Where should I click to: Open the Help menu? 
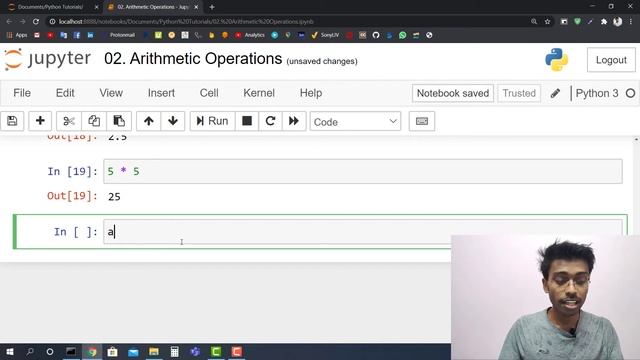[x=311, y=93]
